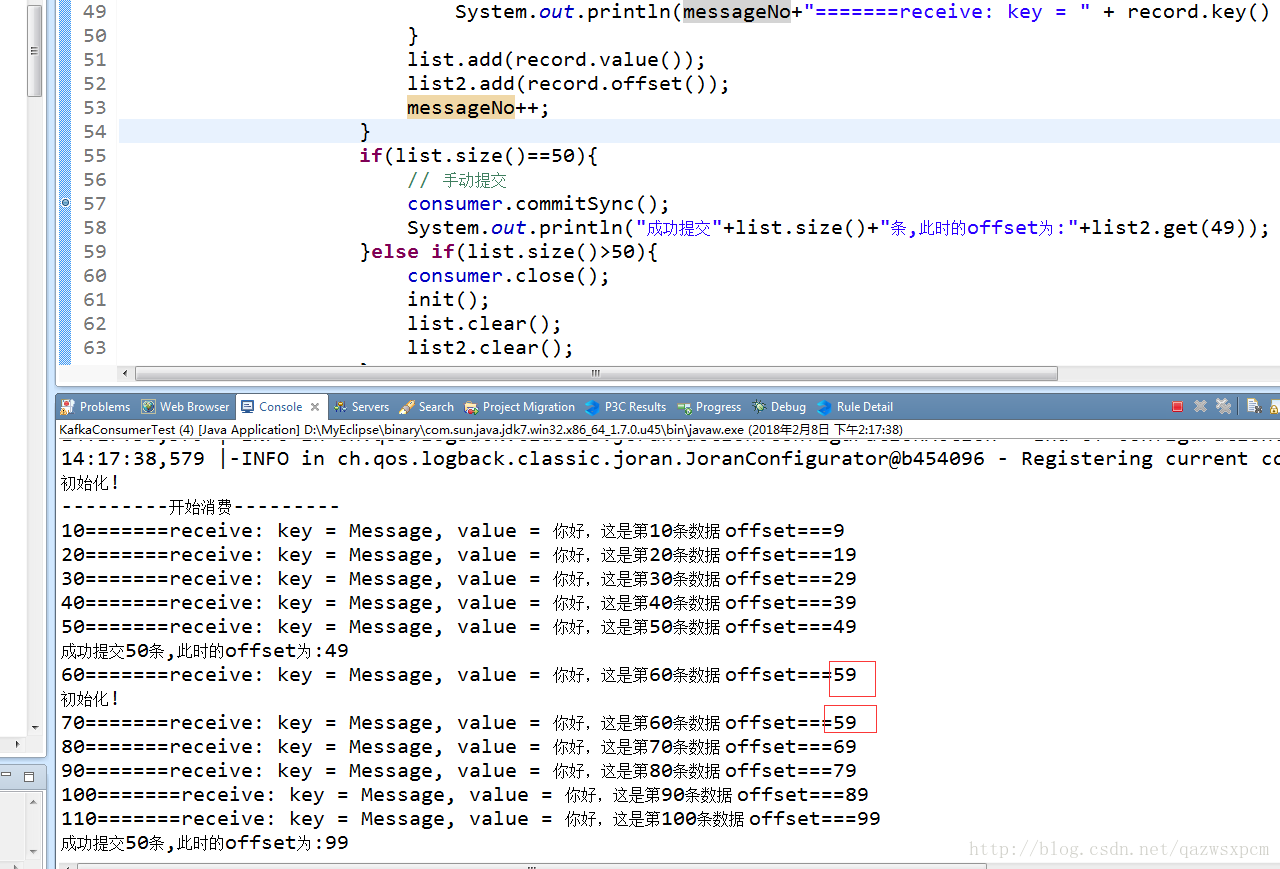Switch to the Problems tab
Viewport: 1280px width, 869px height.
click(x=95, y=407)
